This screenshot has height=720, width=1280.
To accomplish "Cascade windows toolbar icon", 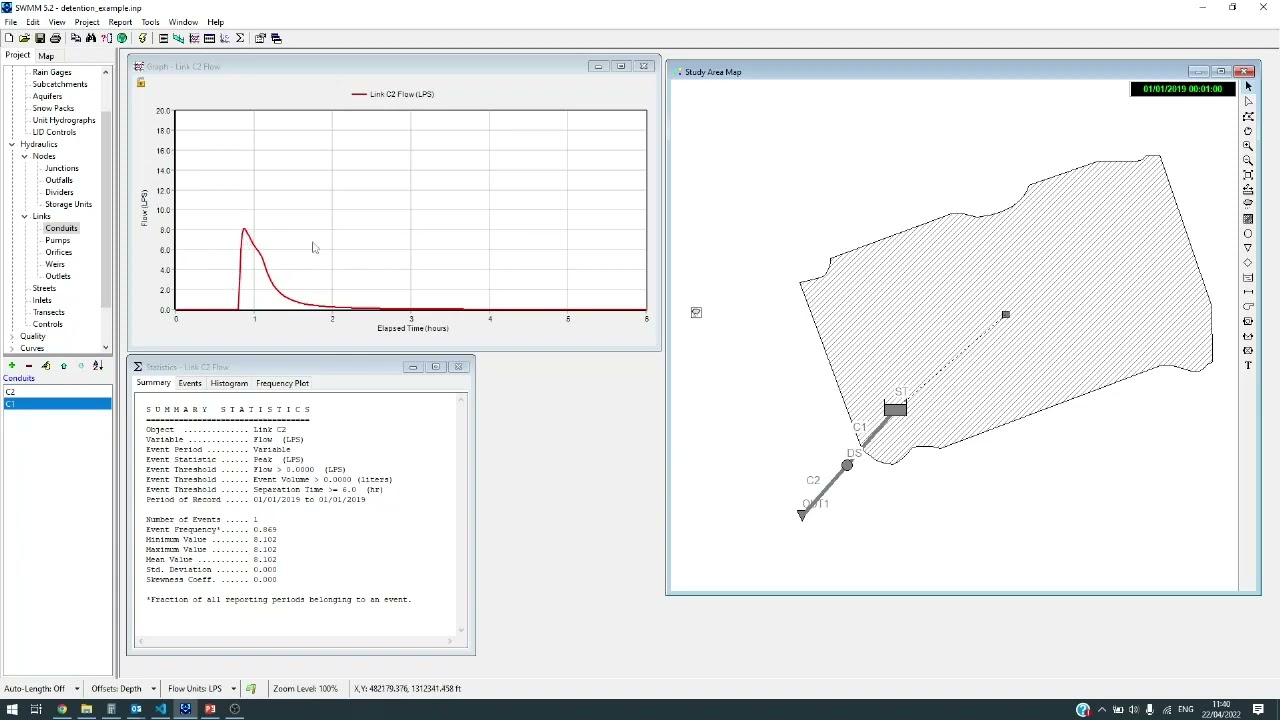I will pyautogui.click(x=276, y=38).
